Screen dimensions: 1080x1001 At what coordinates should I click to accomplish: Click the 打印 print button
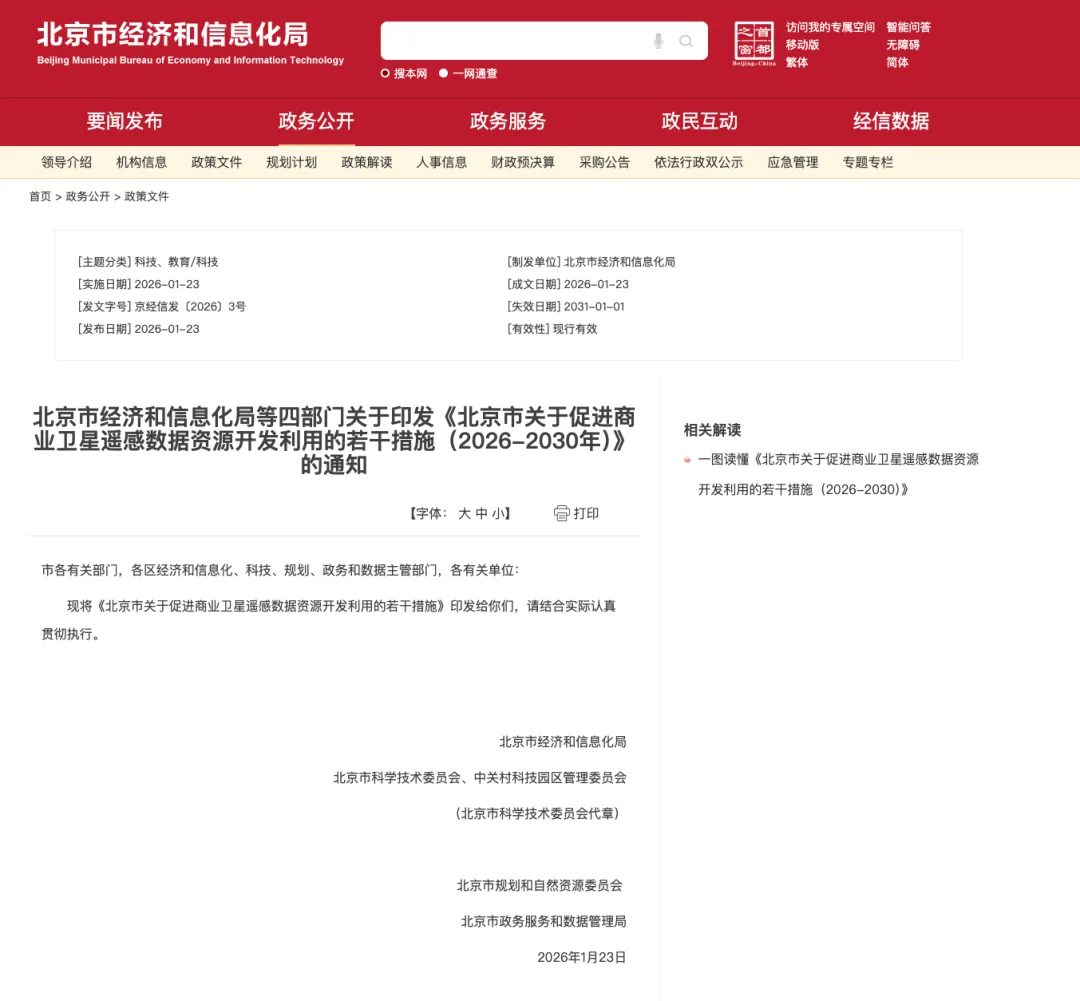click(577, 513)
